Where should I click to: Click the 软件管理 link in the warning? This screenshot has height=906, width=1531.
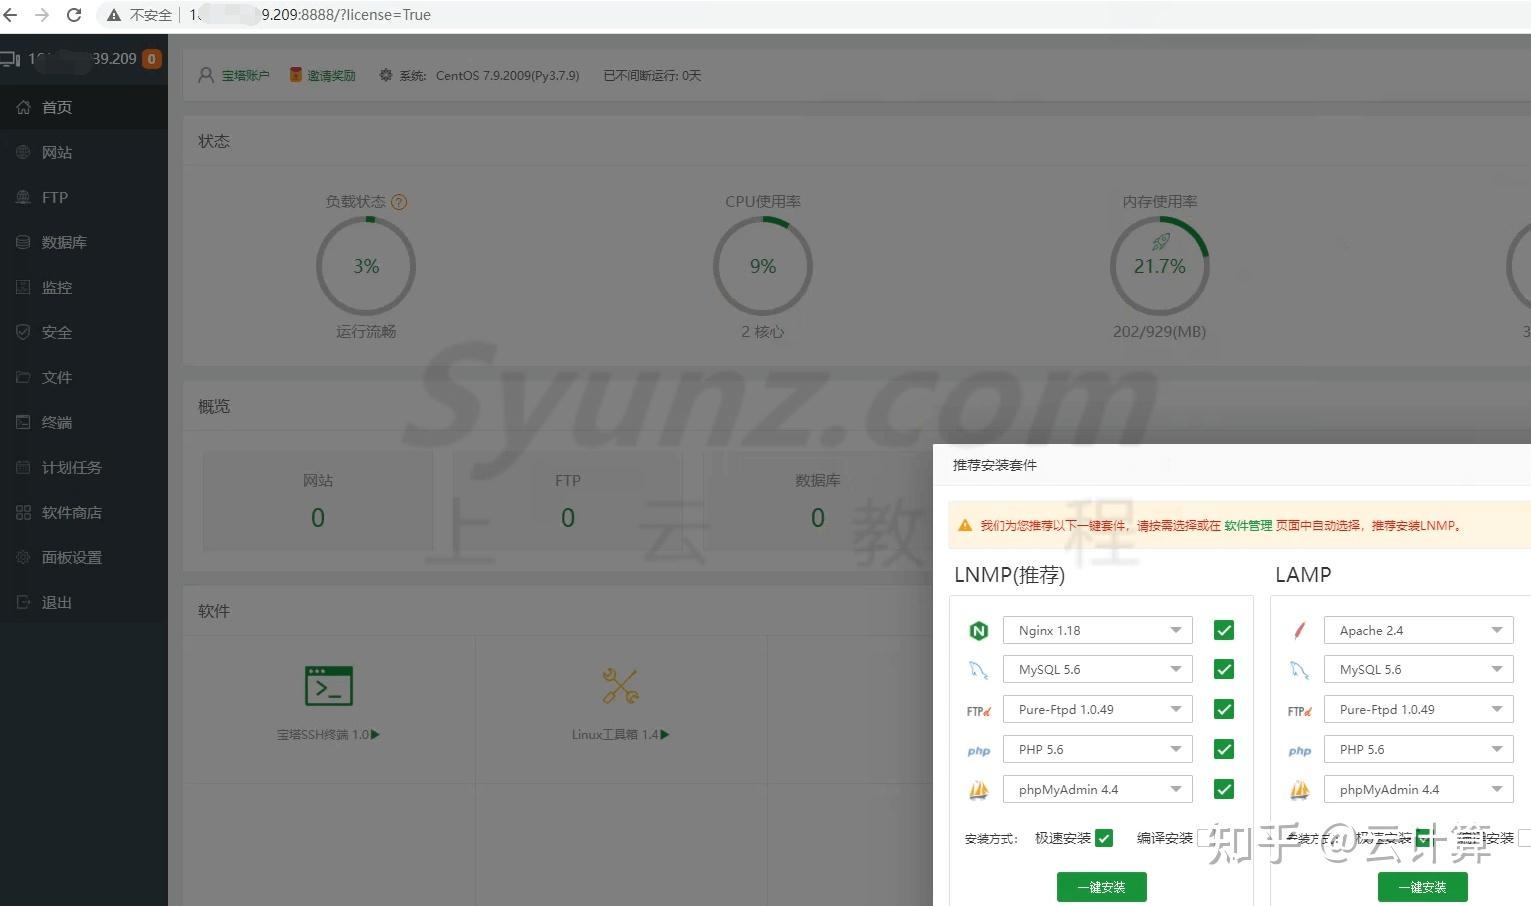[1248, 525]
